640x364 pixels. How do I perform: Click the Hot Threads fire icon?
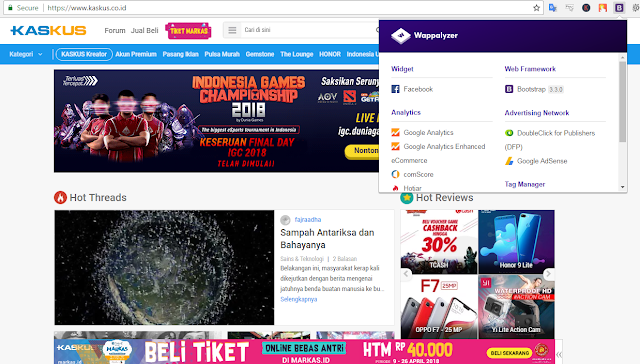pyautogui.click(x=60, y=198)
